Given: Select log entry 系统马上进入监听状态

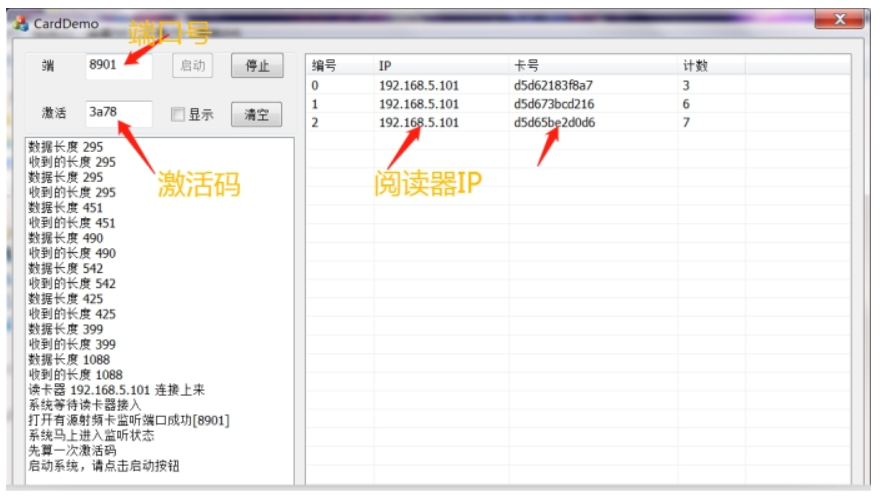Looking at the screenshot, I should coord(90,436).
